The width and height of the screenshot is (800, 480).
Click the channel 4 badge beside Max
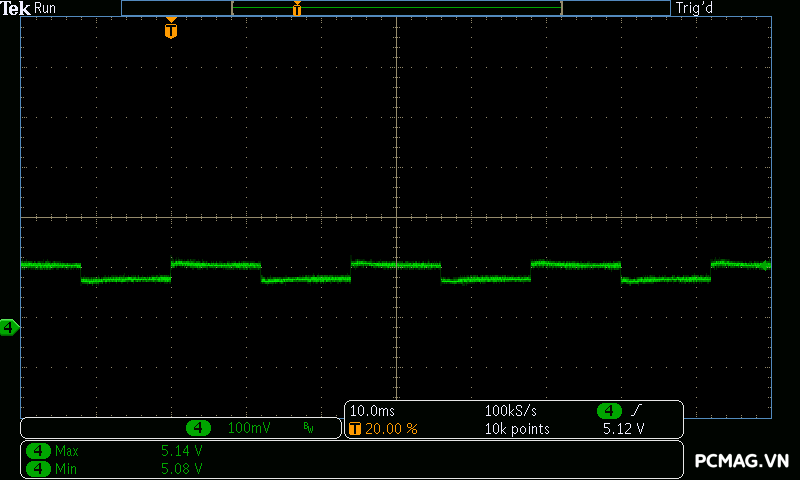pos(38,451)
